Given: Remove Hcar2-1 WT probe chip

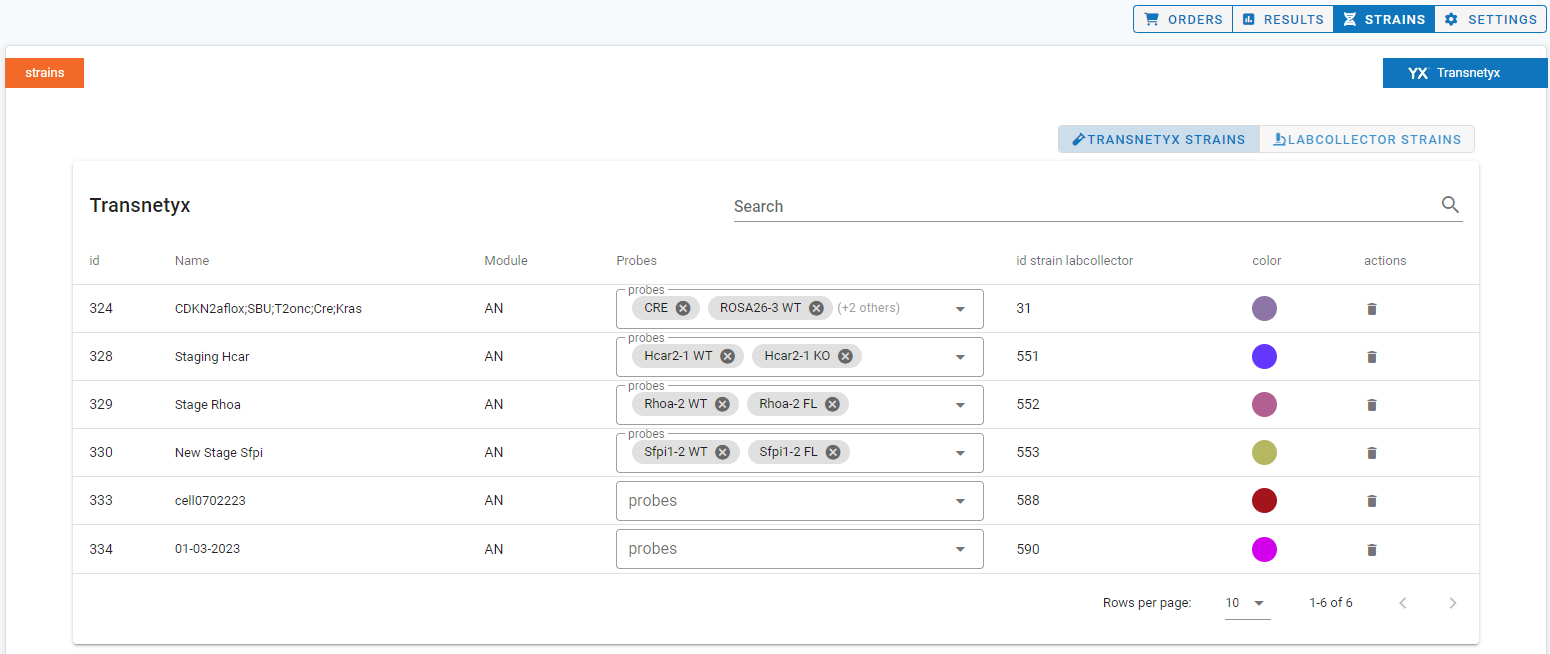Looking at the screenshot, I should [728, 356].
